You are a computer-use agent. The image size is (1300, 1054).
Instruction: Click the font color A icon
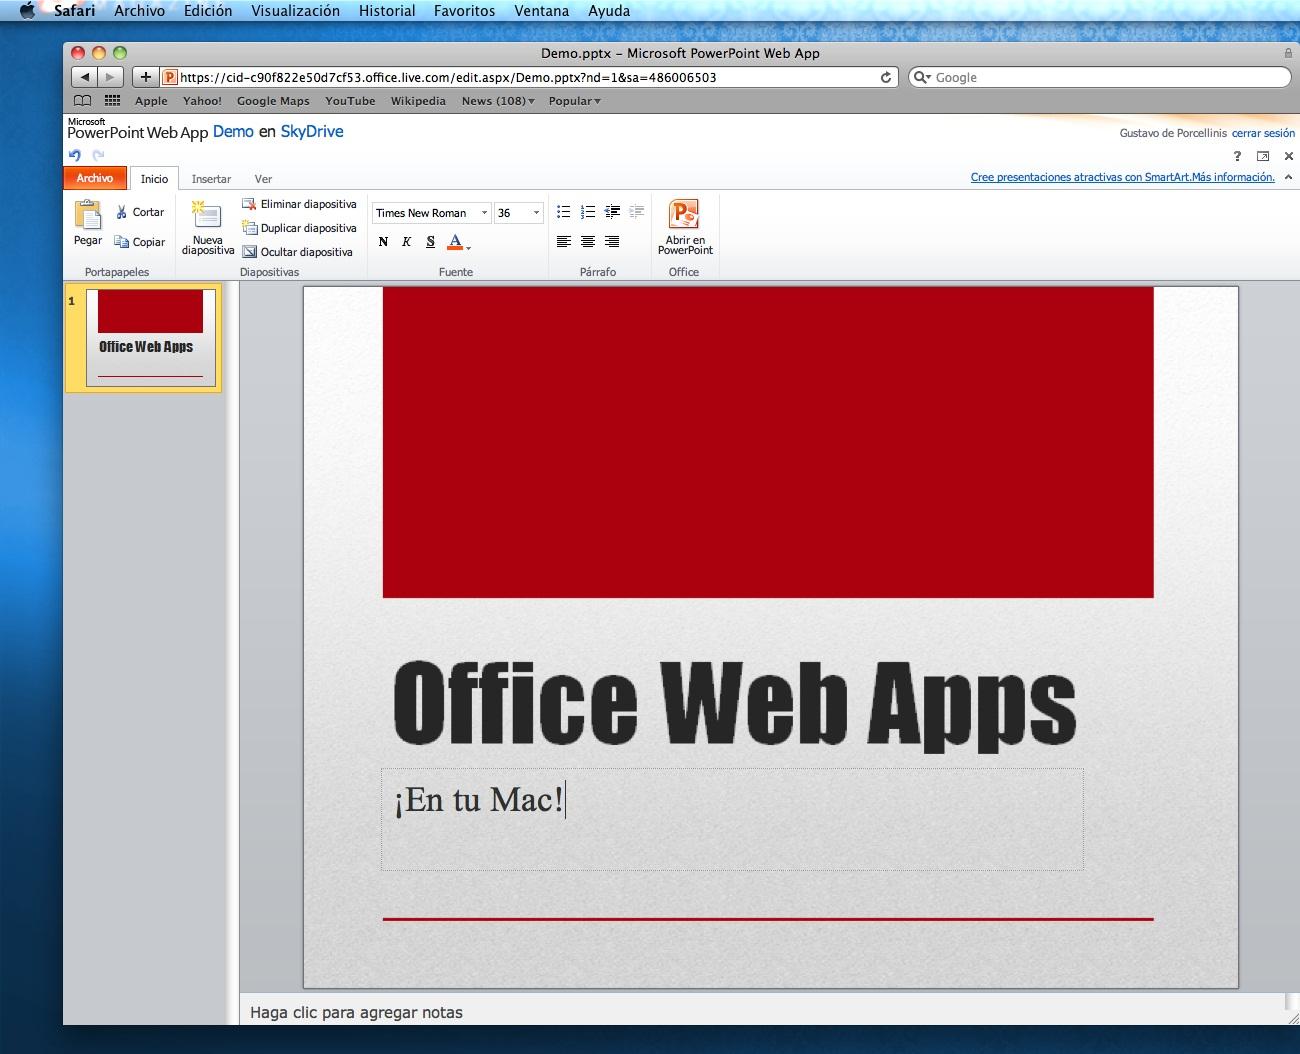(455, 241)
